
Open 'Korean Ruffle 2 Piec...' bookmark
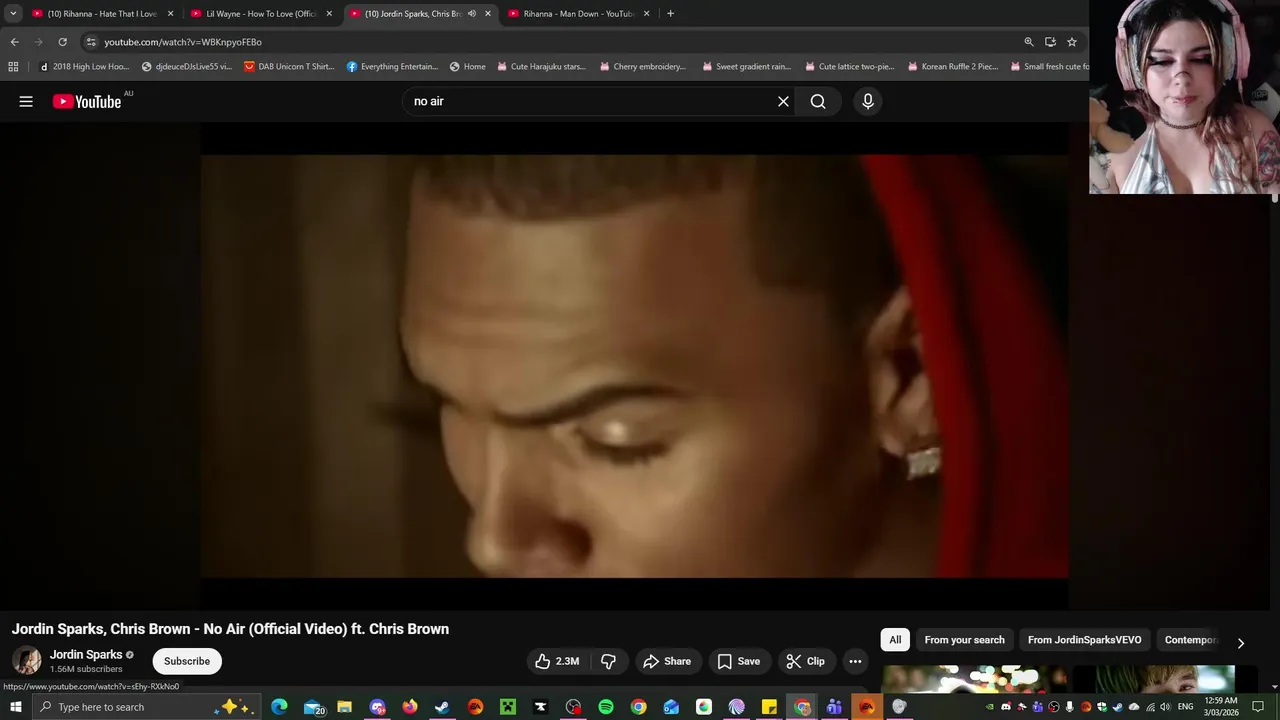coord(953,67)
